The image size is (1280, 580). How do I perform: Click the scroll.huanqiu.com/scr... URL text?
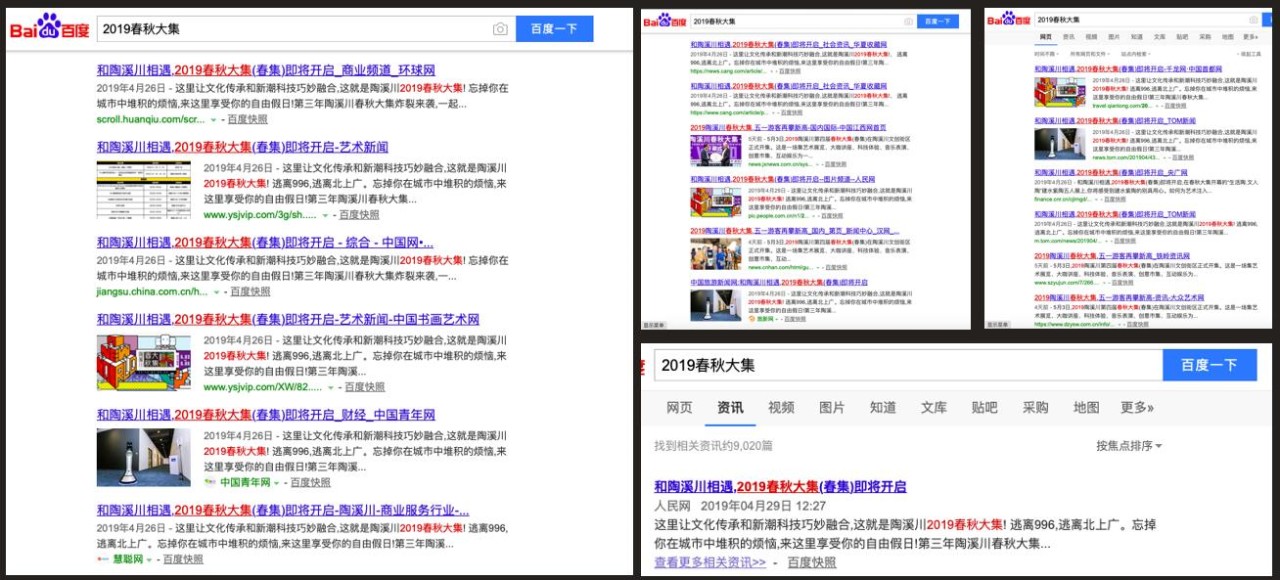click(151, 120)
